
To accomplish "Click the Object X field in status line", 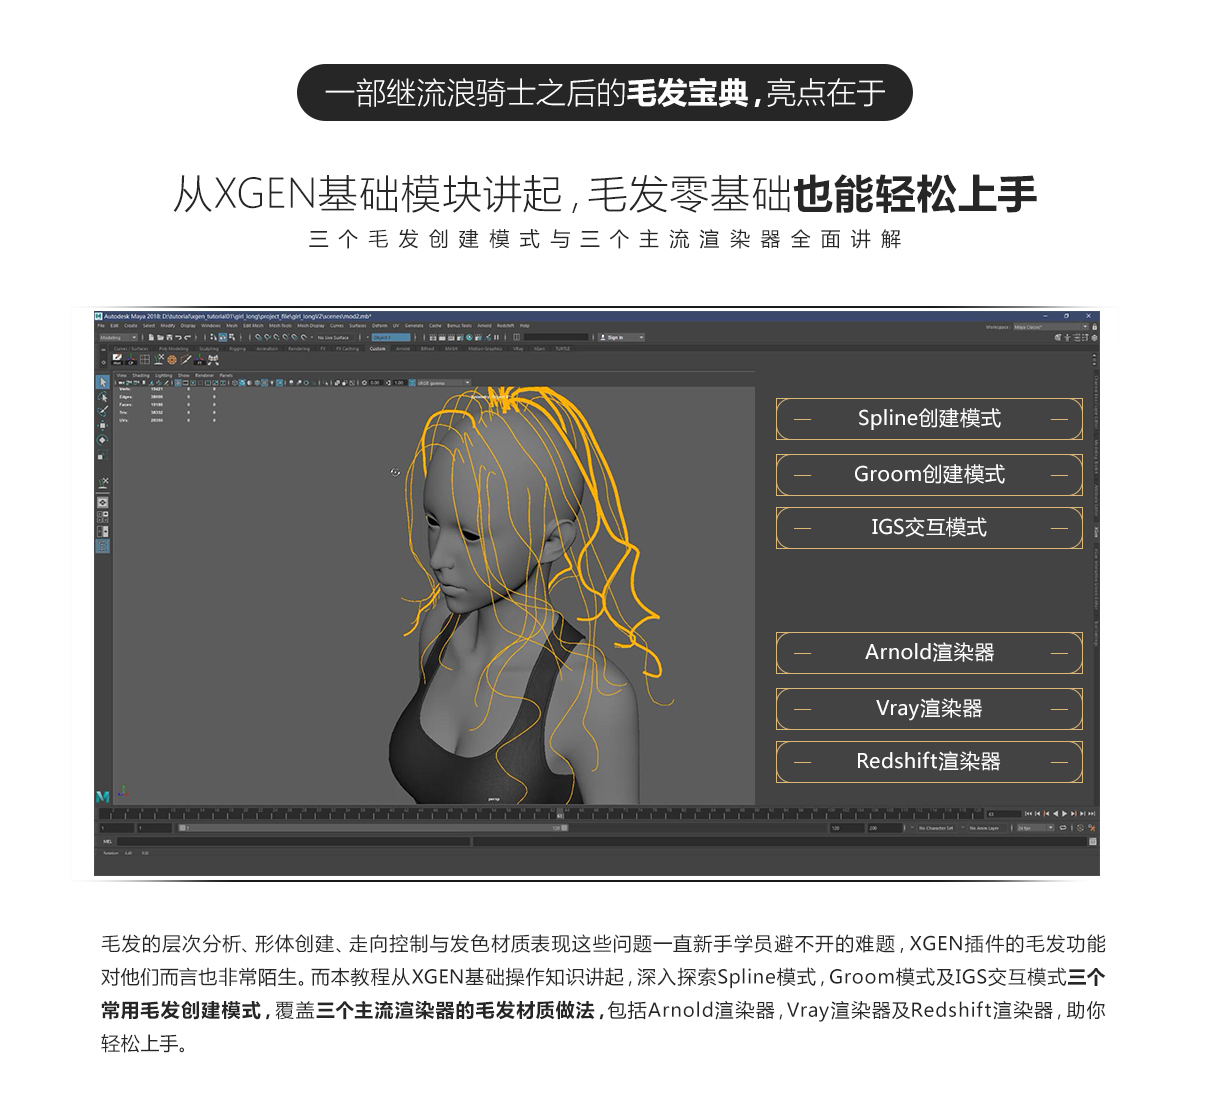I will point(391,338).
